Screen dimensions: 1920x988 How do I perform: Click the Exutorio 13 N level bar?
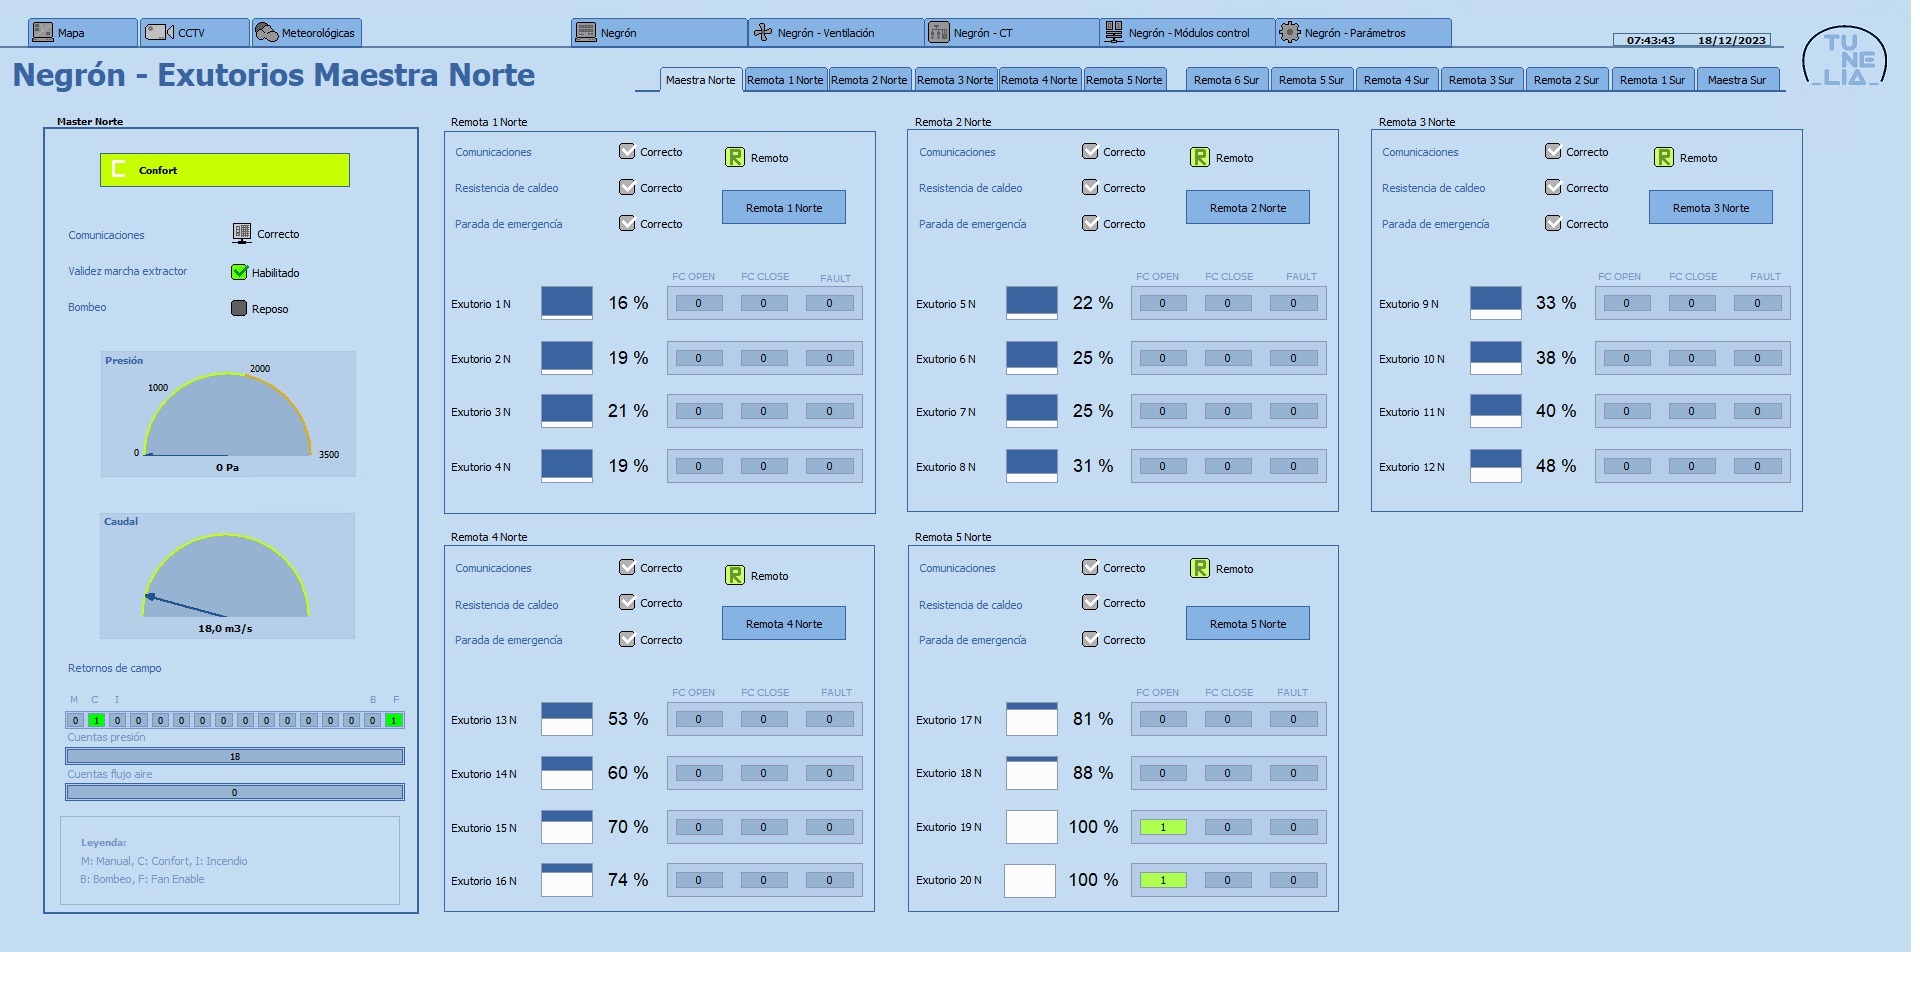(567, 719)
